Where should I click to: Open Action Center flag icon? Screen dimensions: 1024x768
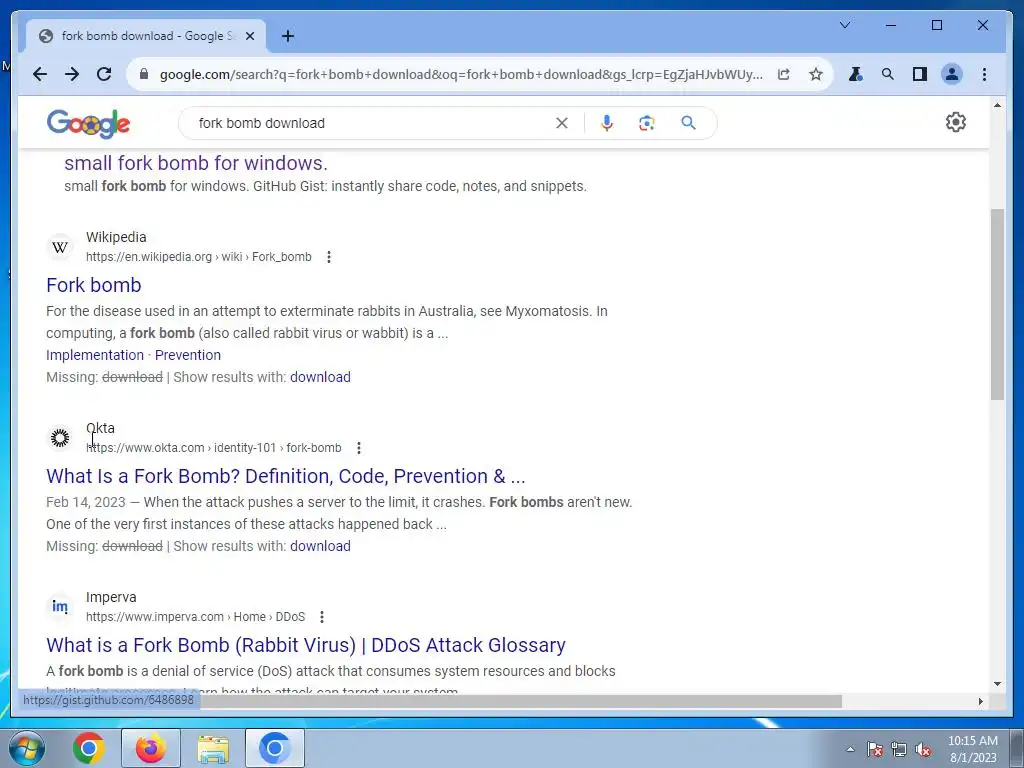click(x=874, y=750)
